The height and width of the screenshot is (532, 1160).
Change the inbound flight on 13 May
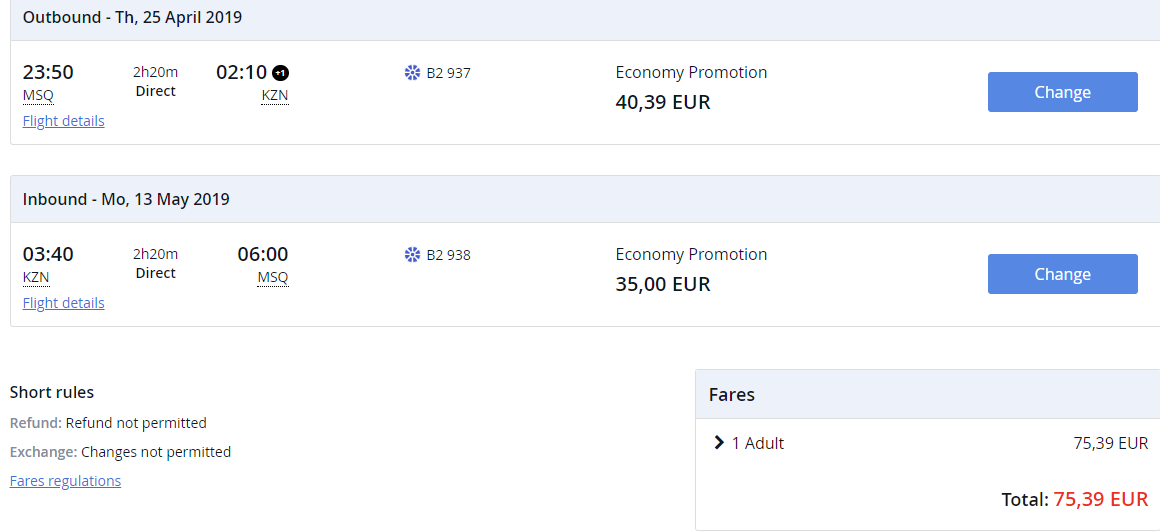[1062, 274]
